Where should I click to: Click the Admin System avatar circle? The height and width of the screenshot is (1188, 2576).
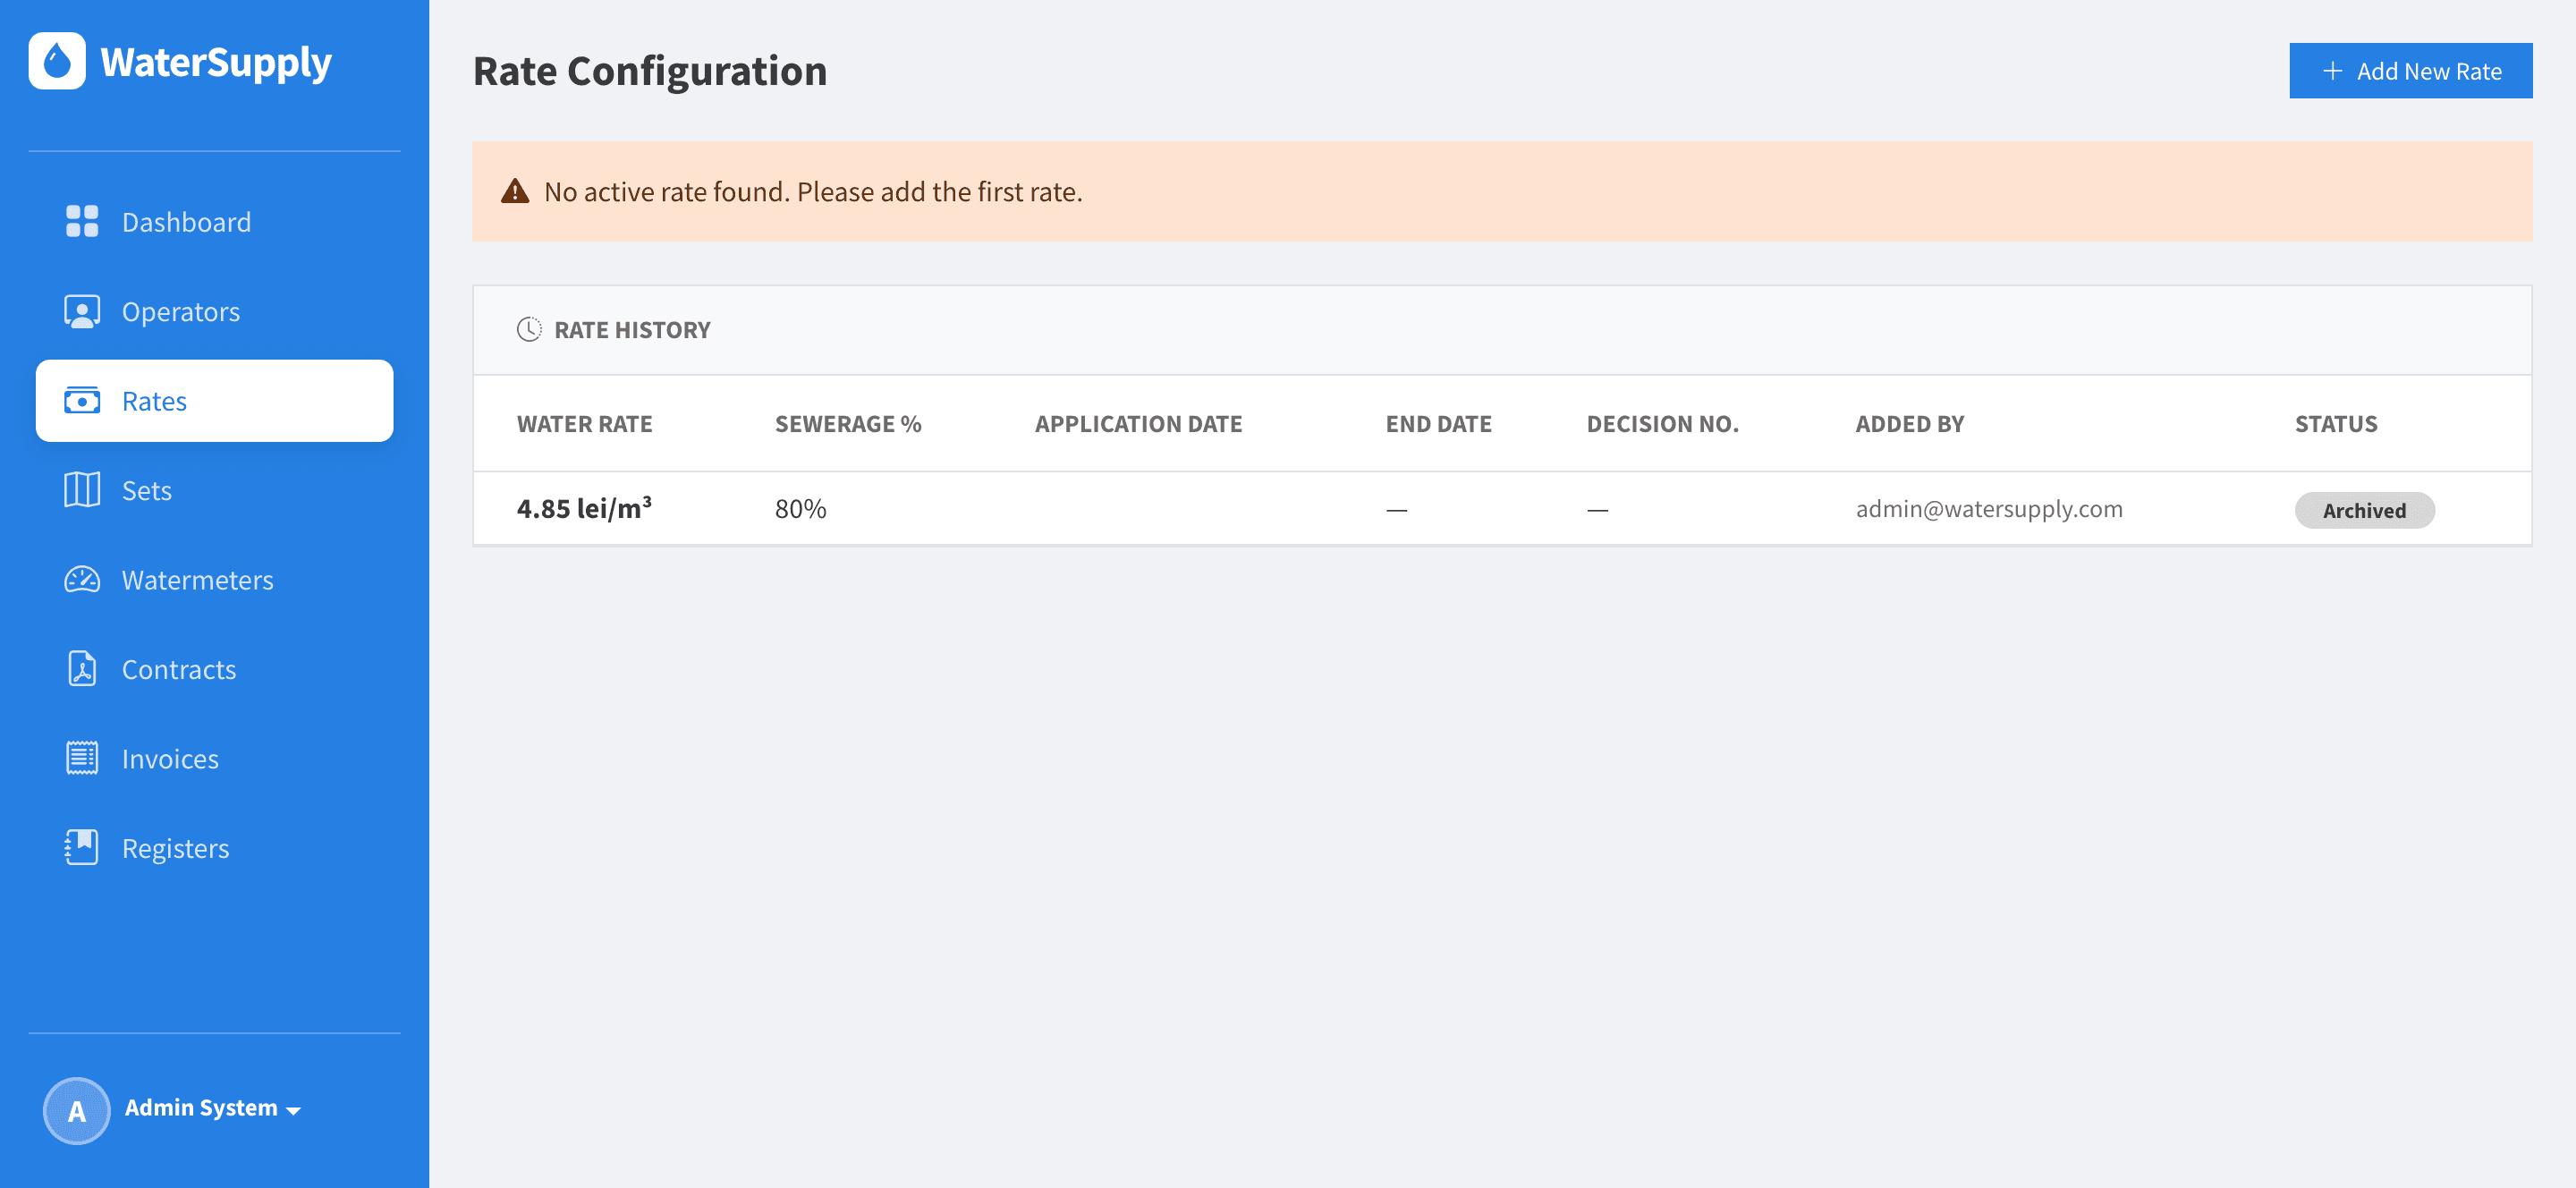click(76, 1110)
